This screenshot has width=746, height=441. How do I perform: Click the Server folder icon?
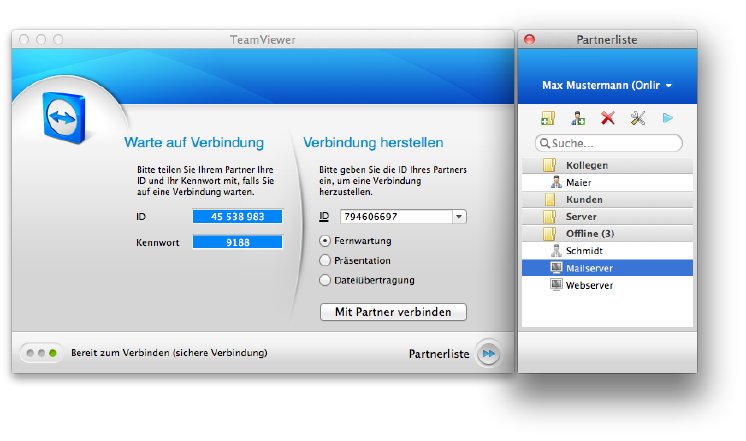(550, 216)
